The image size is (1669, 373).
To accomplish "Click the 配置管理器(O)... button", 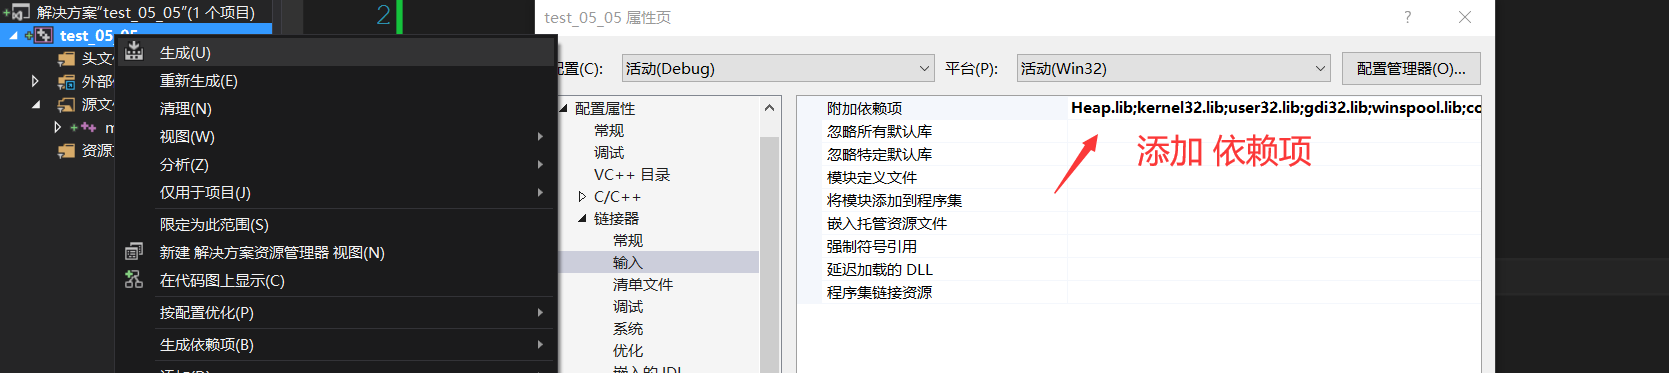I will 1411,68.
